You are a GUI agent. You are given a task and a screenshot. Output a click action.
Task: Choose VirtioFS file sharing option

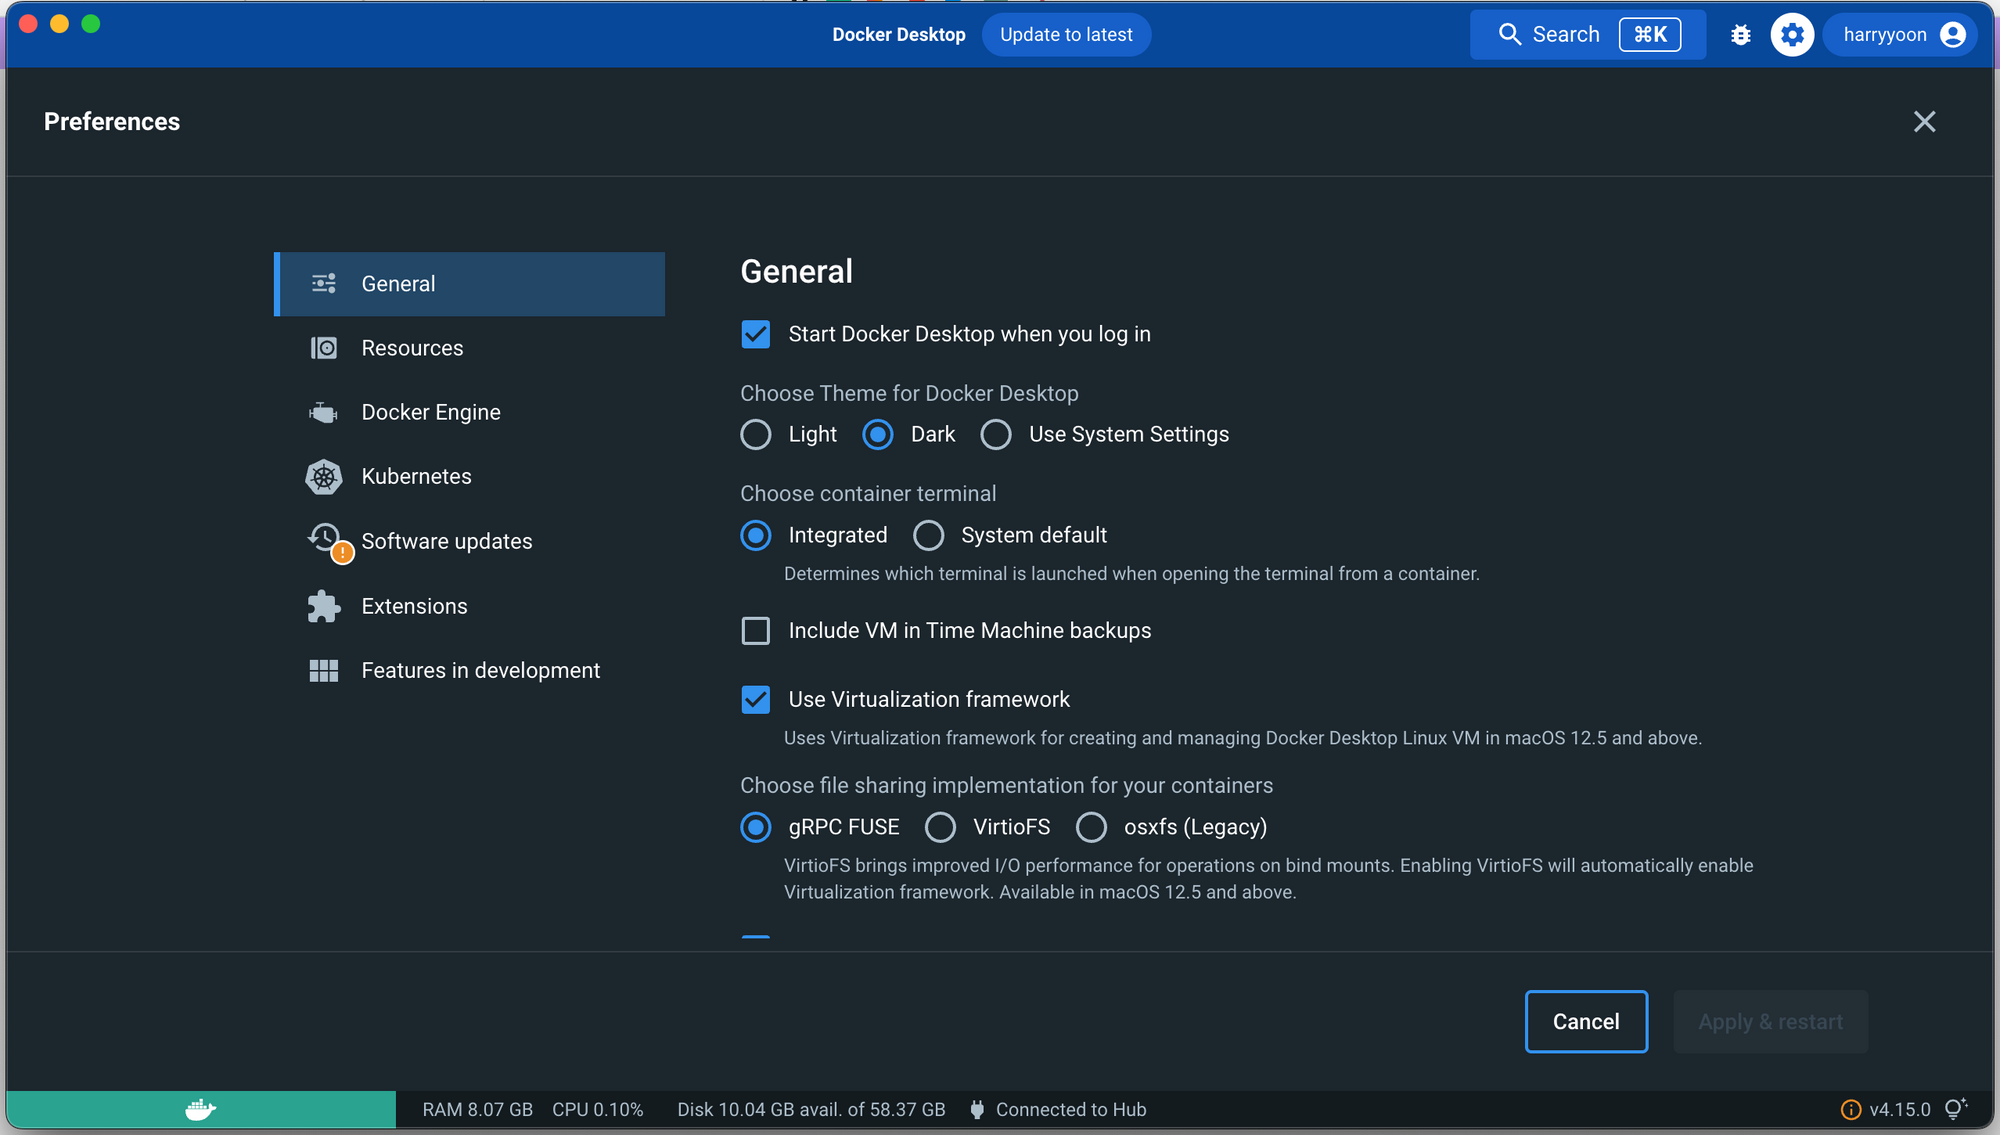tap(940, 827)
